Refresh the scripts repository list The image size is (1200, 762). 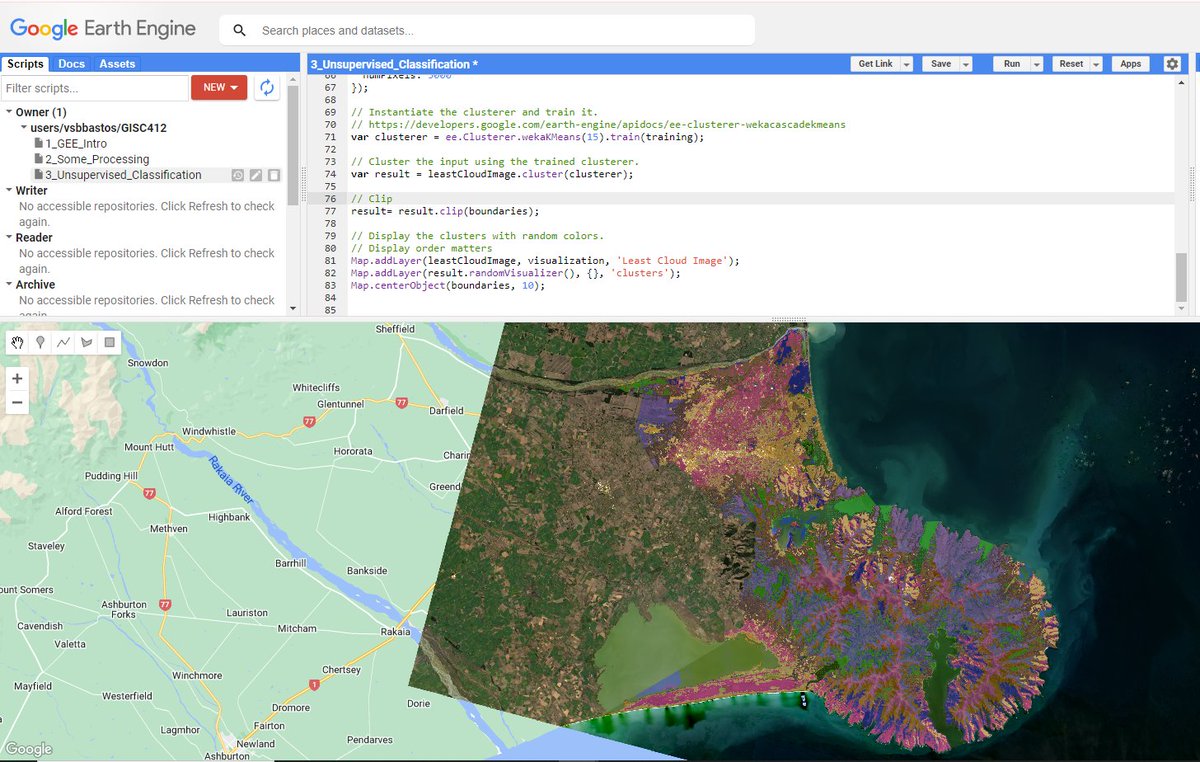(266, 87)
